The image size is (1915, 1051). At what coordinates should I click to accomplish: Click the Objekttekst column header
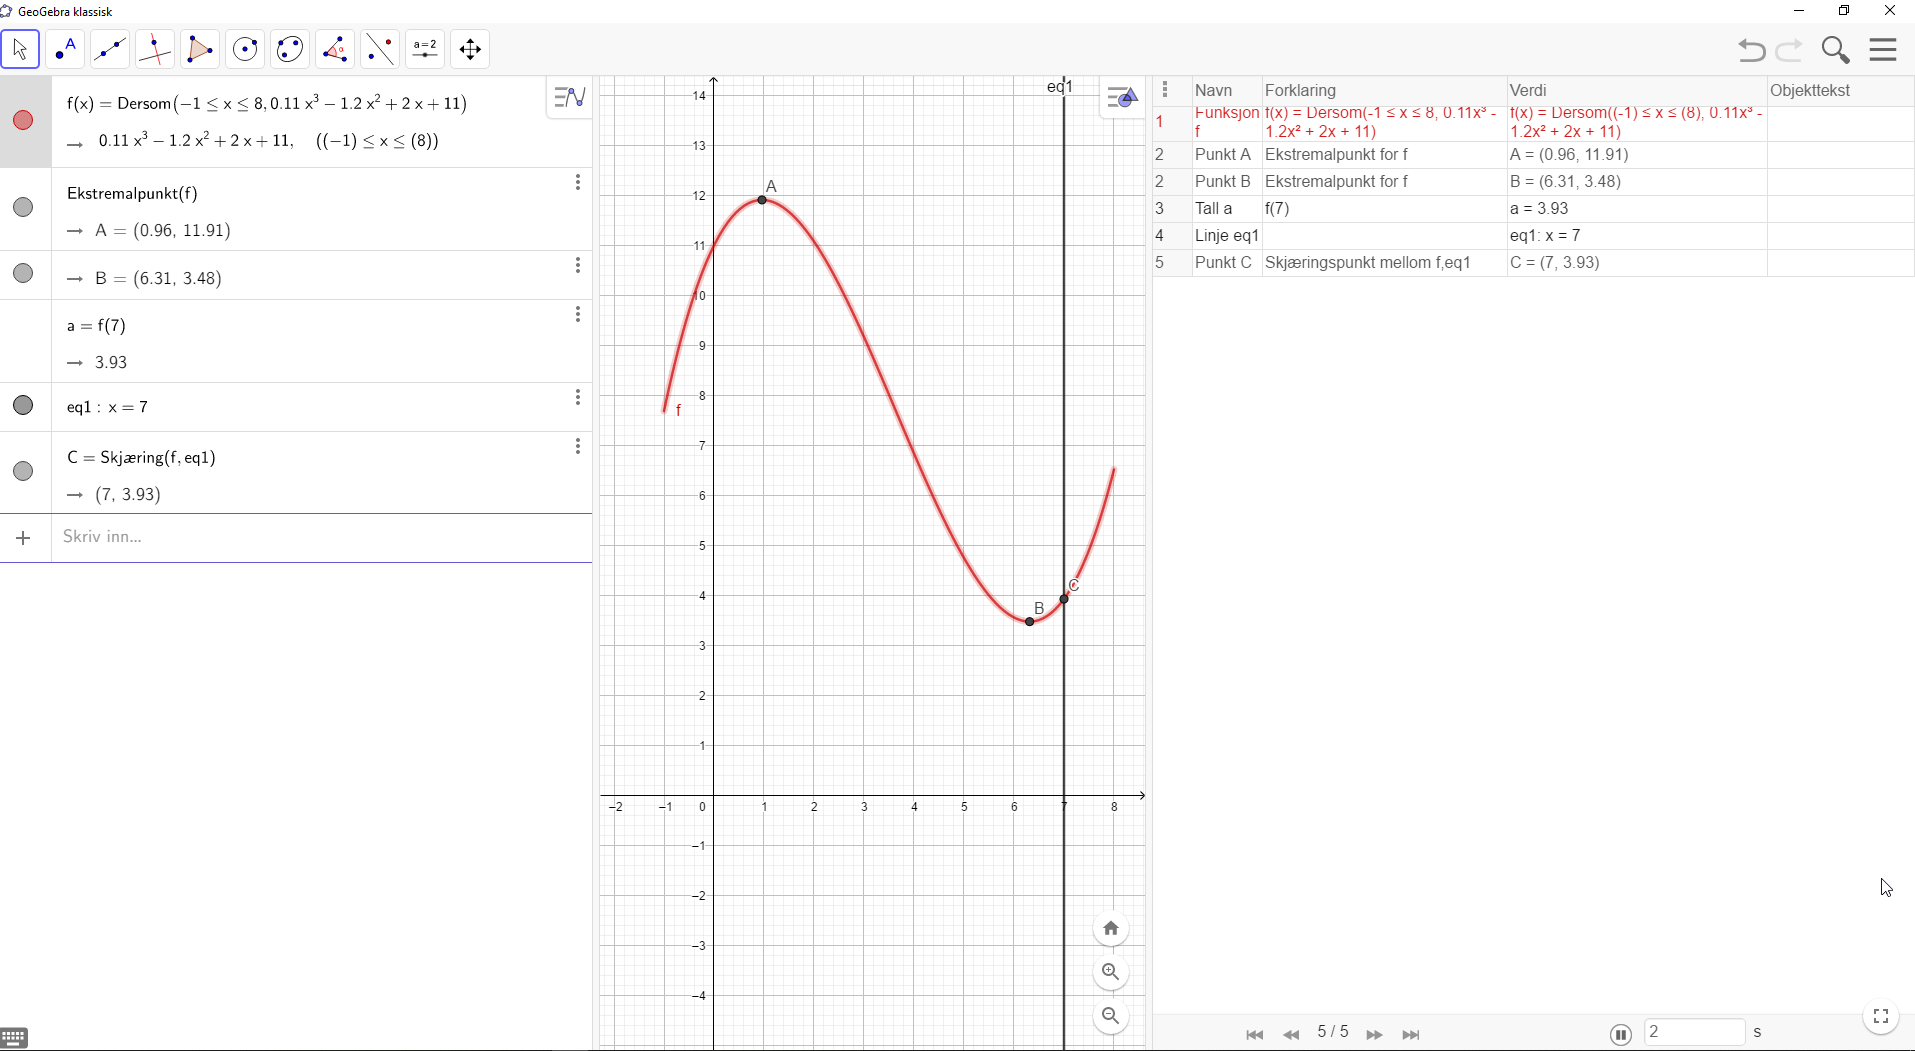tap(1840, 90)
